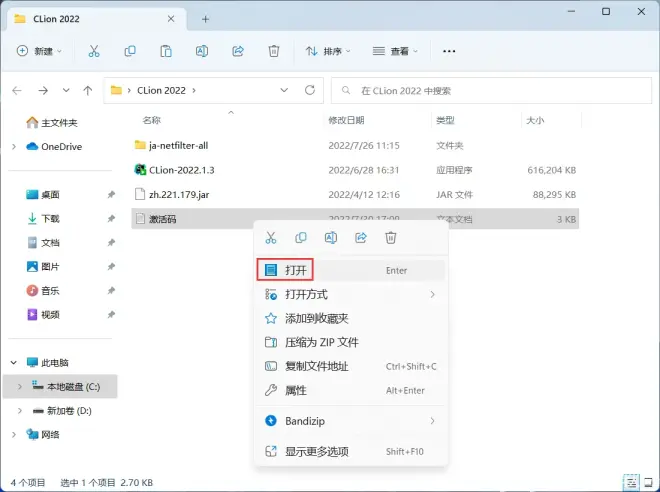The height and width of the screenshot is (492, 660).
Task: Select the 激活码 text file
Action: click(355, 219)
